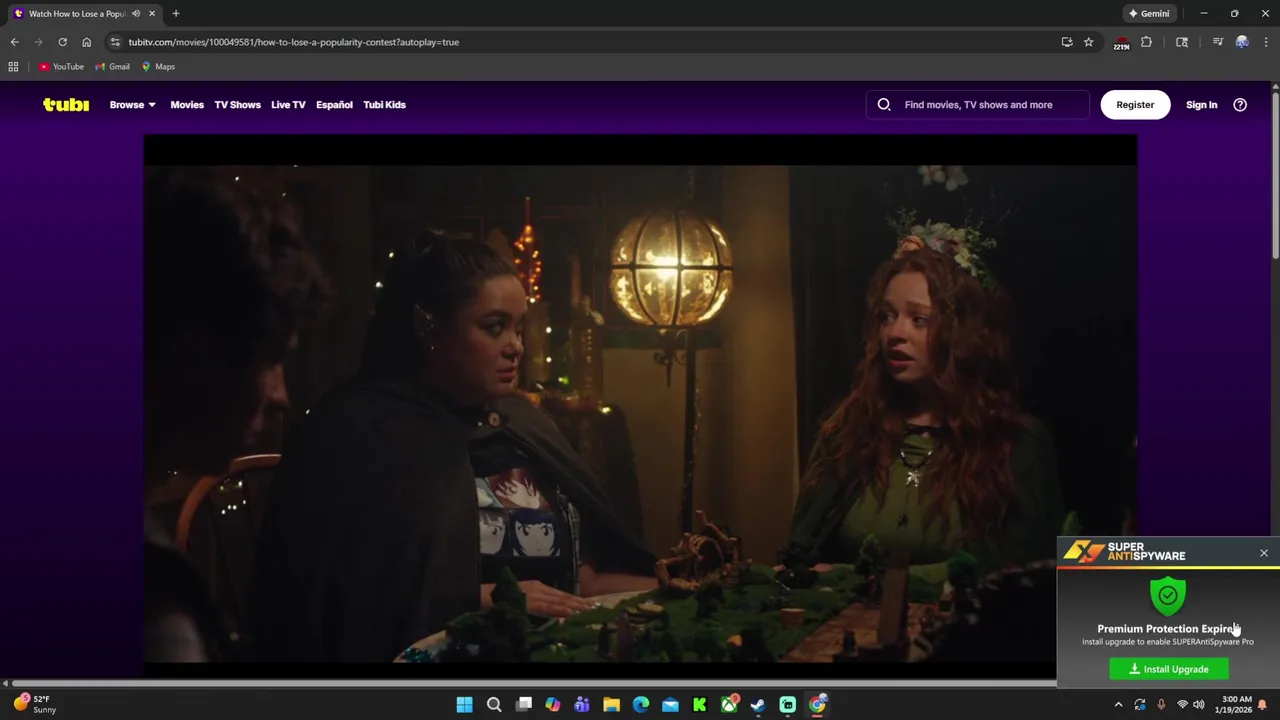Show hidden system tray icons

point(1119,705)
